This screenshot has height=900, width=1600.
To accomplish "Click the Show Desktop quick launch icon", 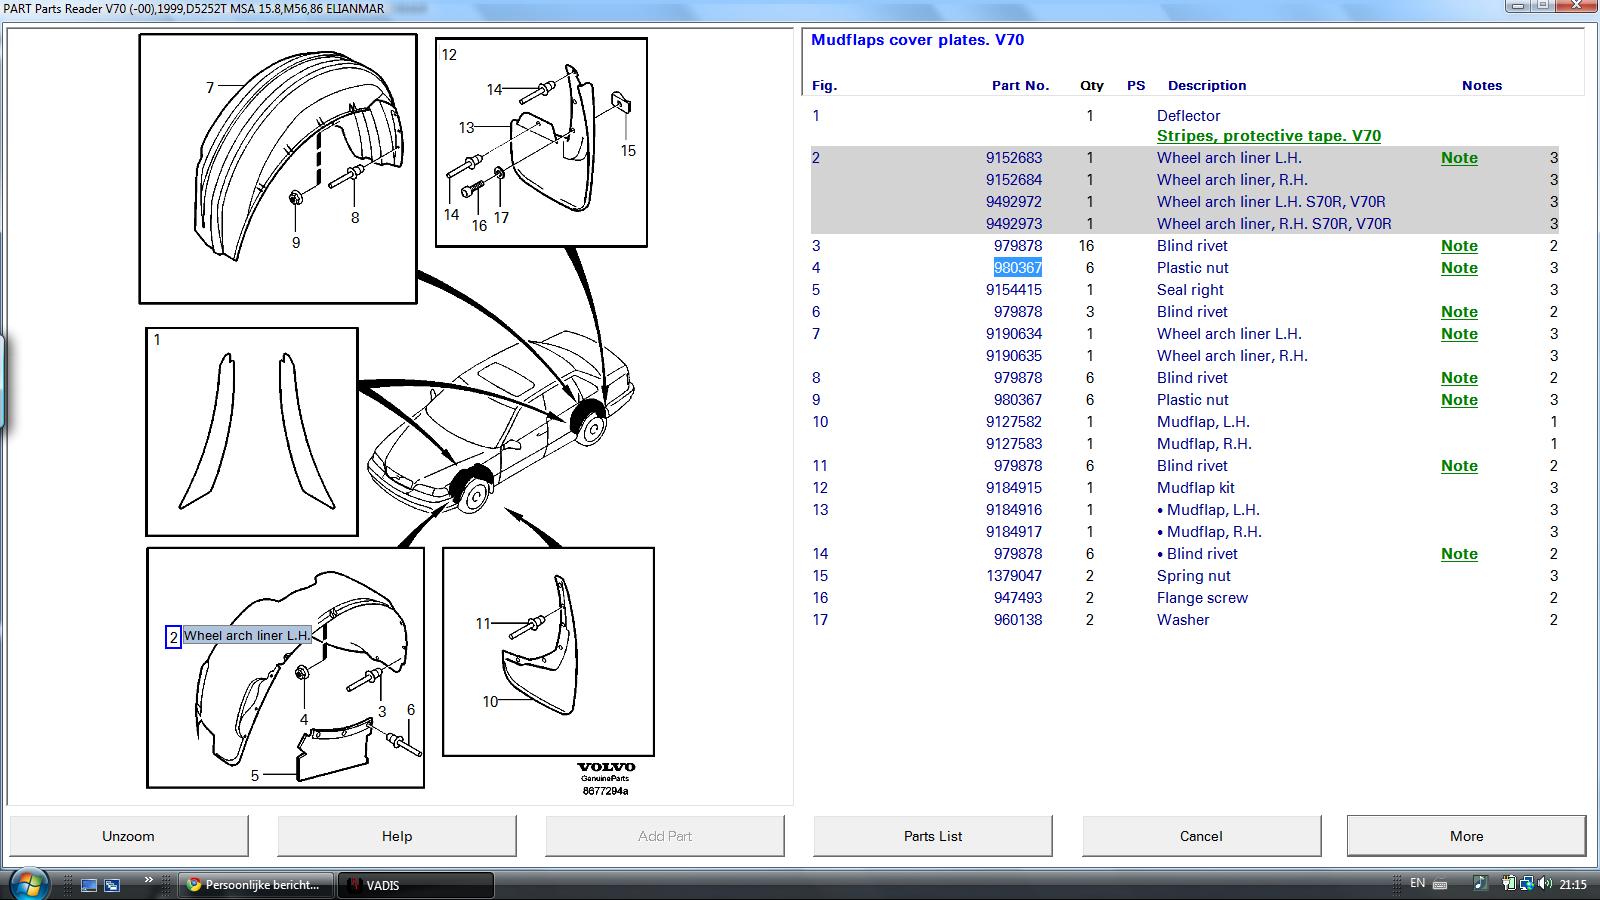I will click(89, 885).
